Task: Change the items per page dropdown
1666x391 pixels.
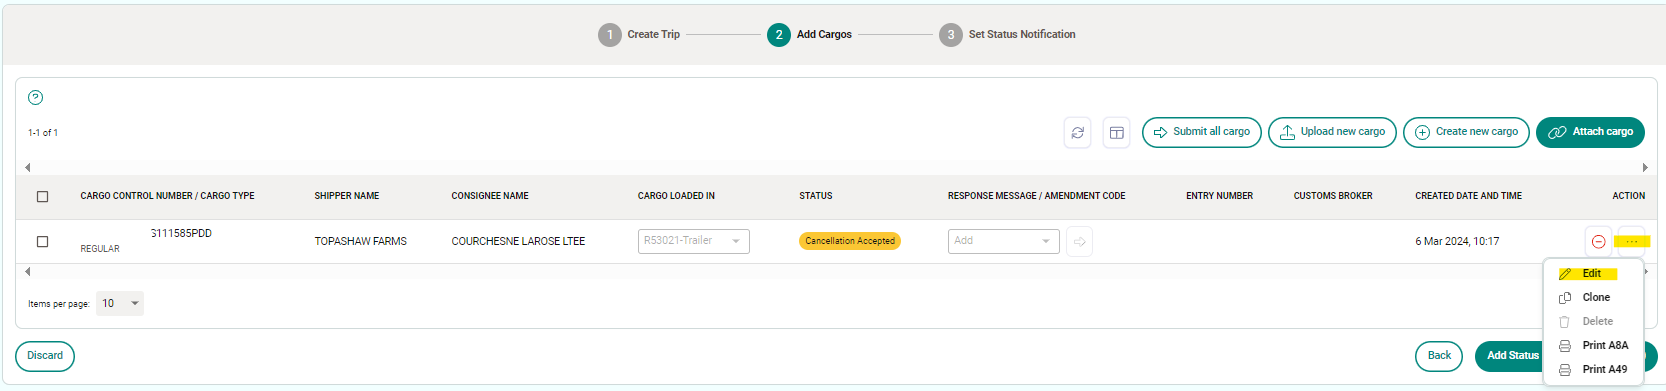Action: click(120, 303)
